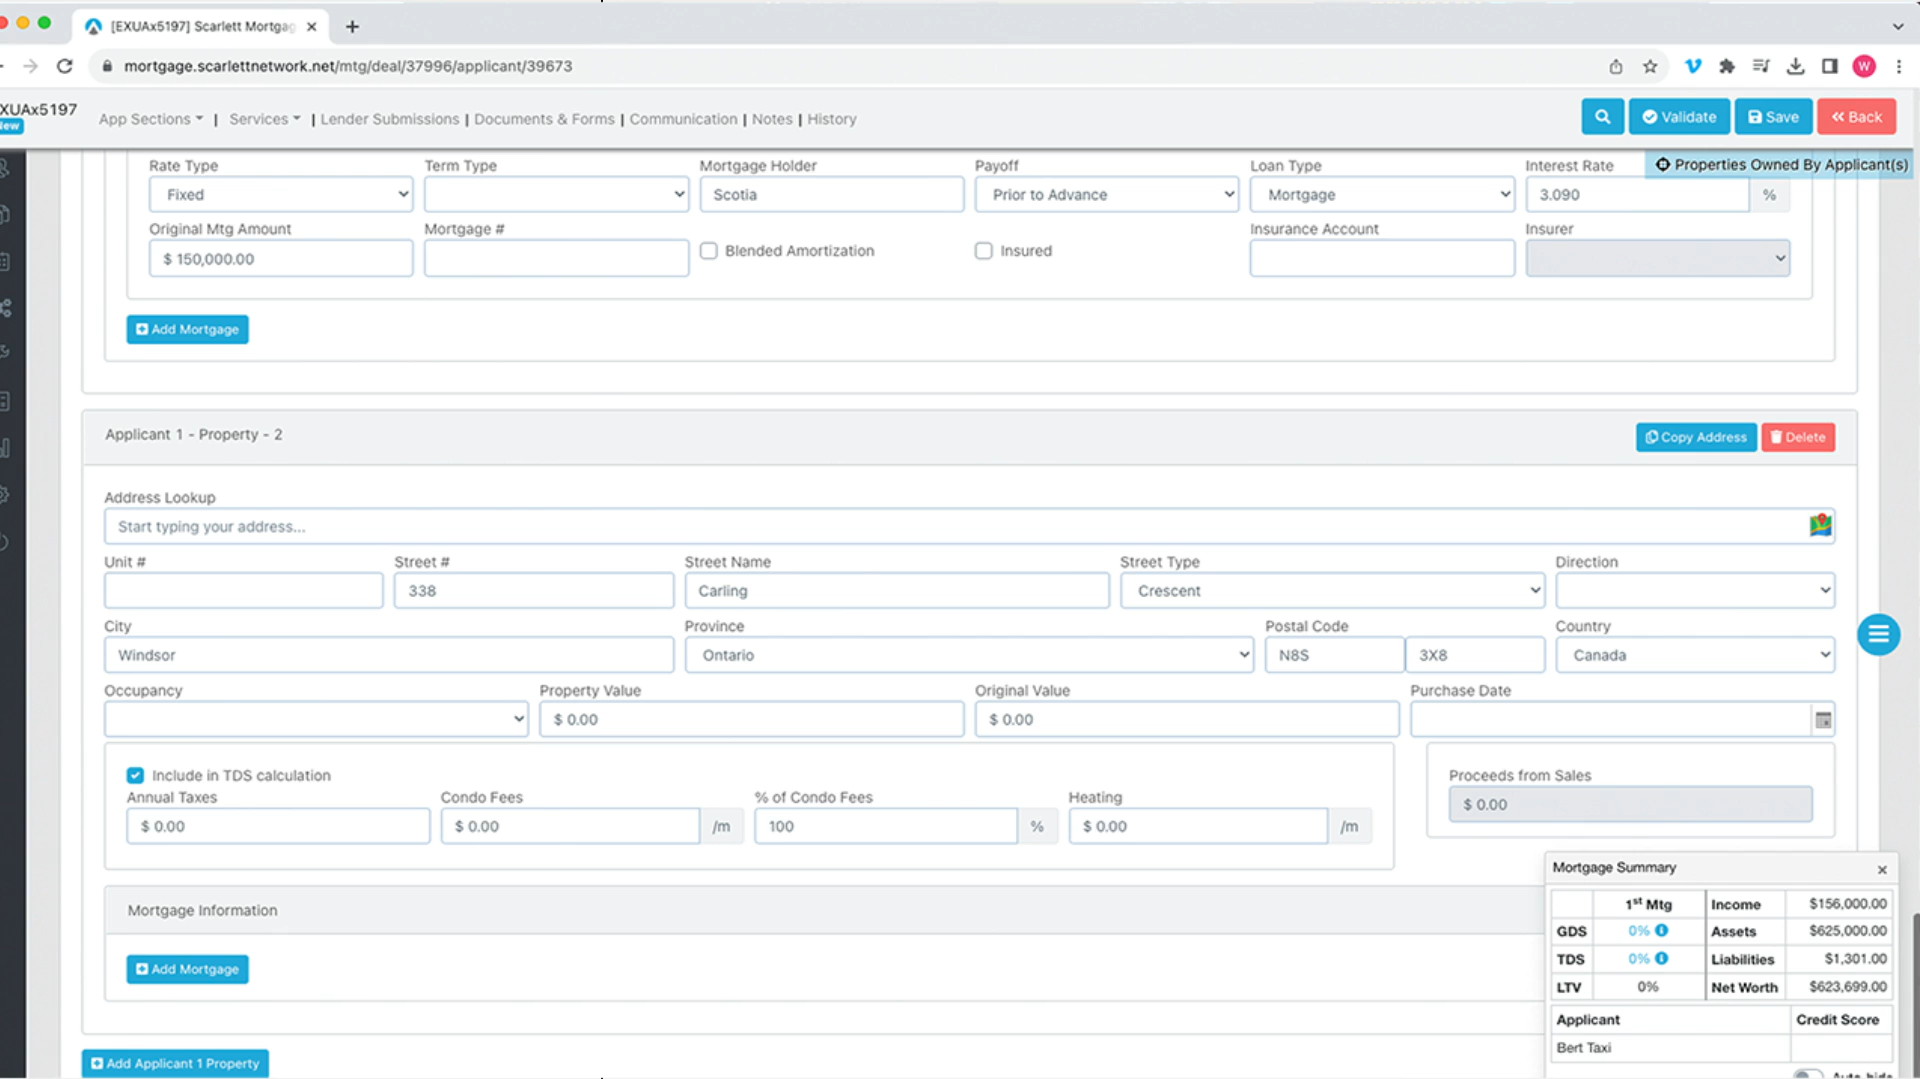The height and width of the screenshot is (1079, 1920).
Task: Uncheck Include in TDS calculation
Action: point(135,775)
